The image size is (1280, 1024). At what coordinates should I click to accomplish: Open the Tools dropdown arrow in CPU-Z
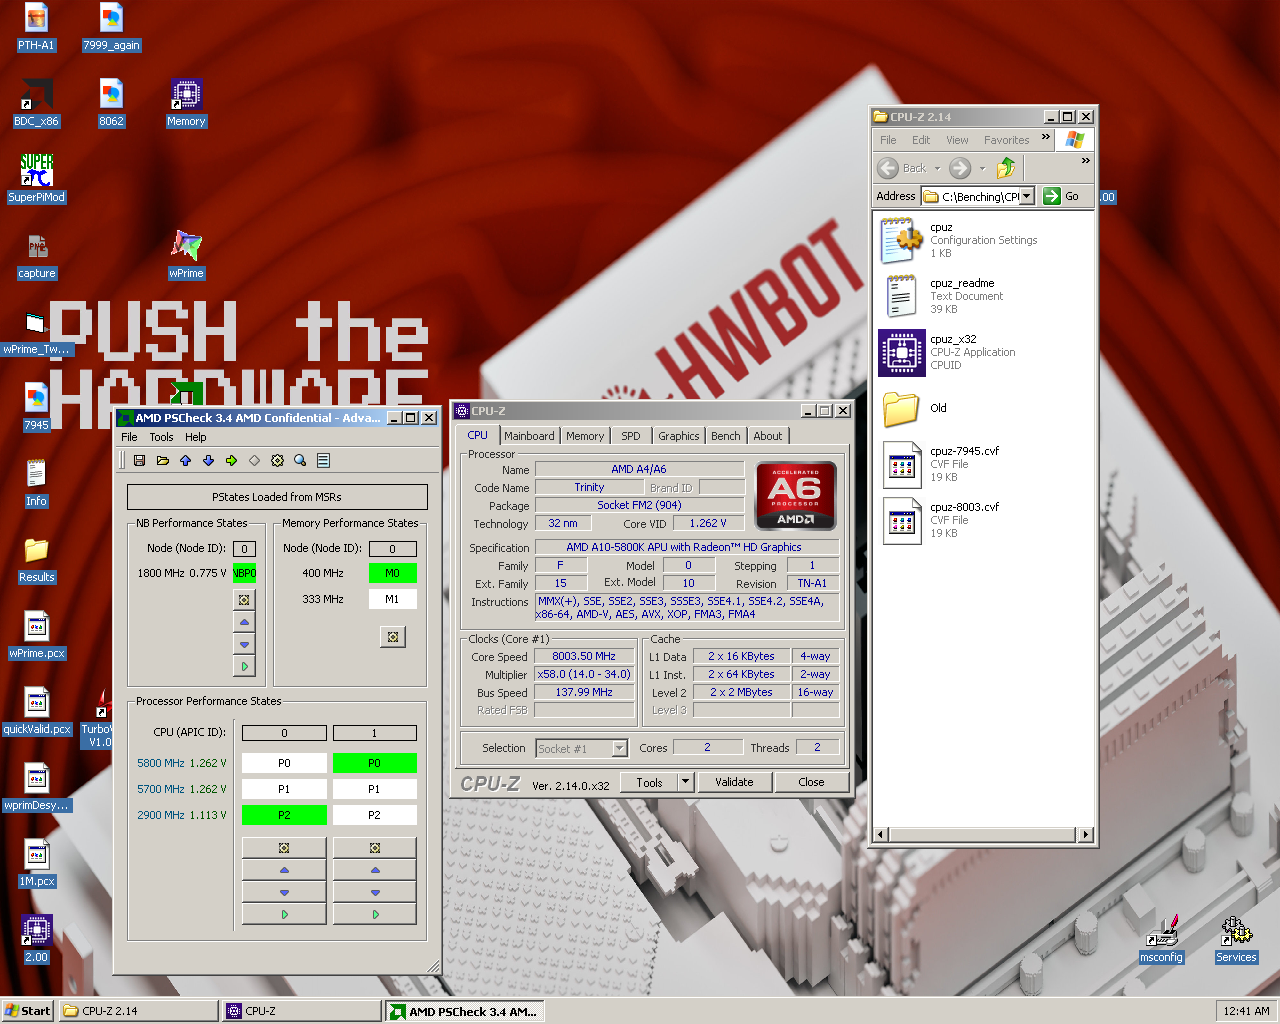(685, 782)
